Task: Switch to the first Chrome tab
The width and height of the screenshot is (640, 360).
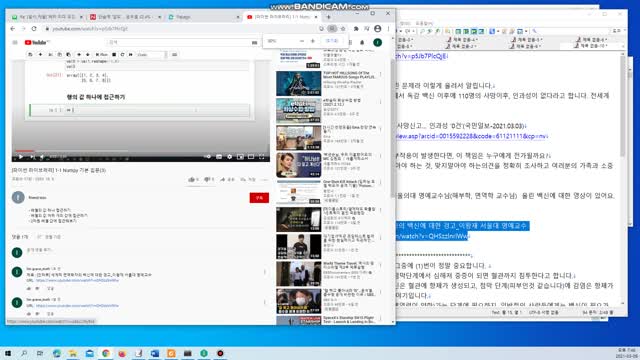Action: tap(47, 17)
